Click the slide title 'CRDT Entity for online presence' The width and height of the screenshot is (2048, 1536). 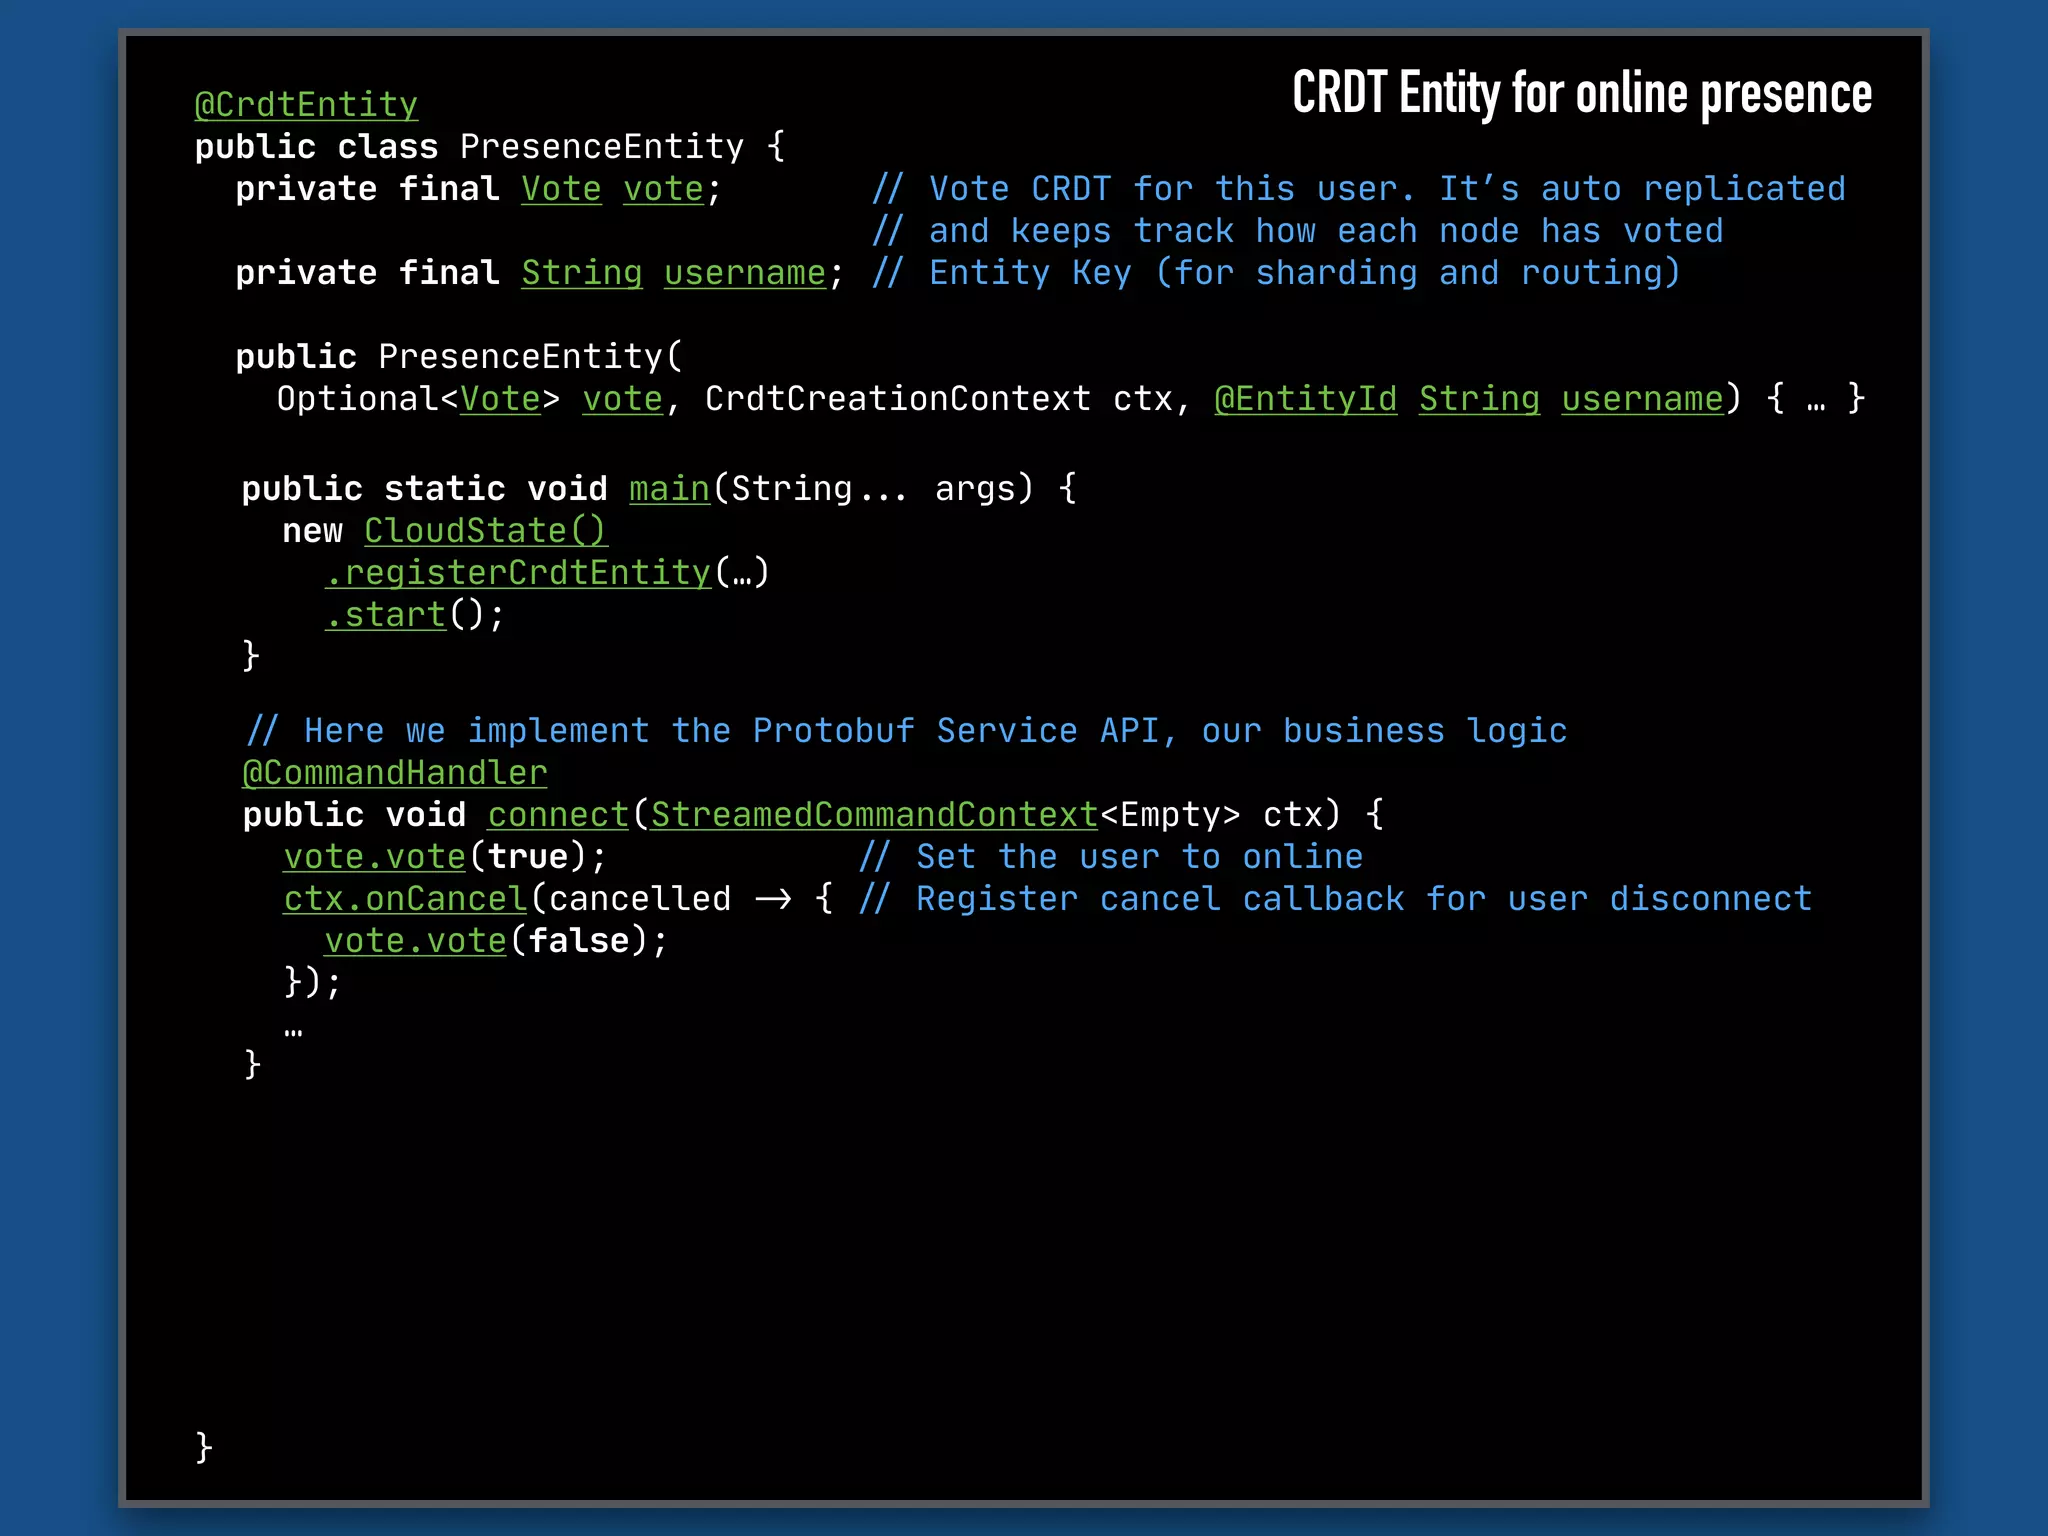point(1581,95)
